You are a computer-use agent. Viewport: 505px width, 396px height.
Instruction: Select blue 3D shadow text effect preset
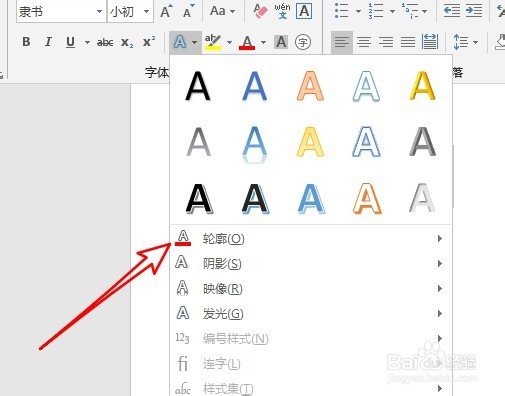coord(311,199)
